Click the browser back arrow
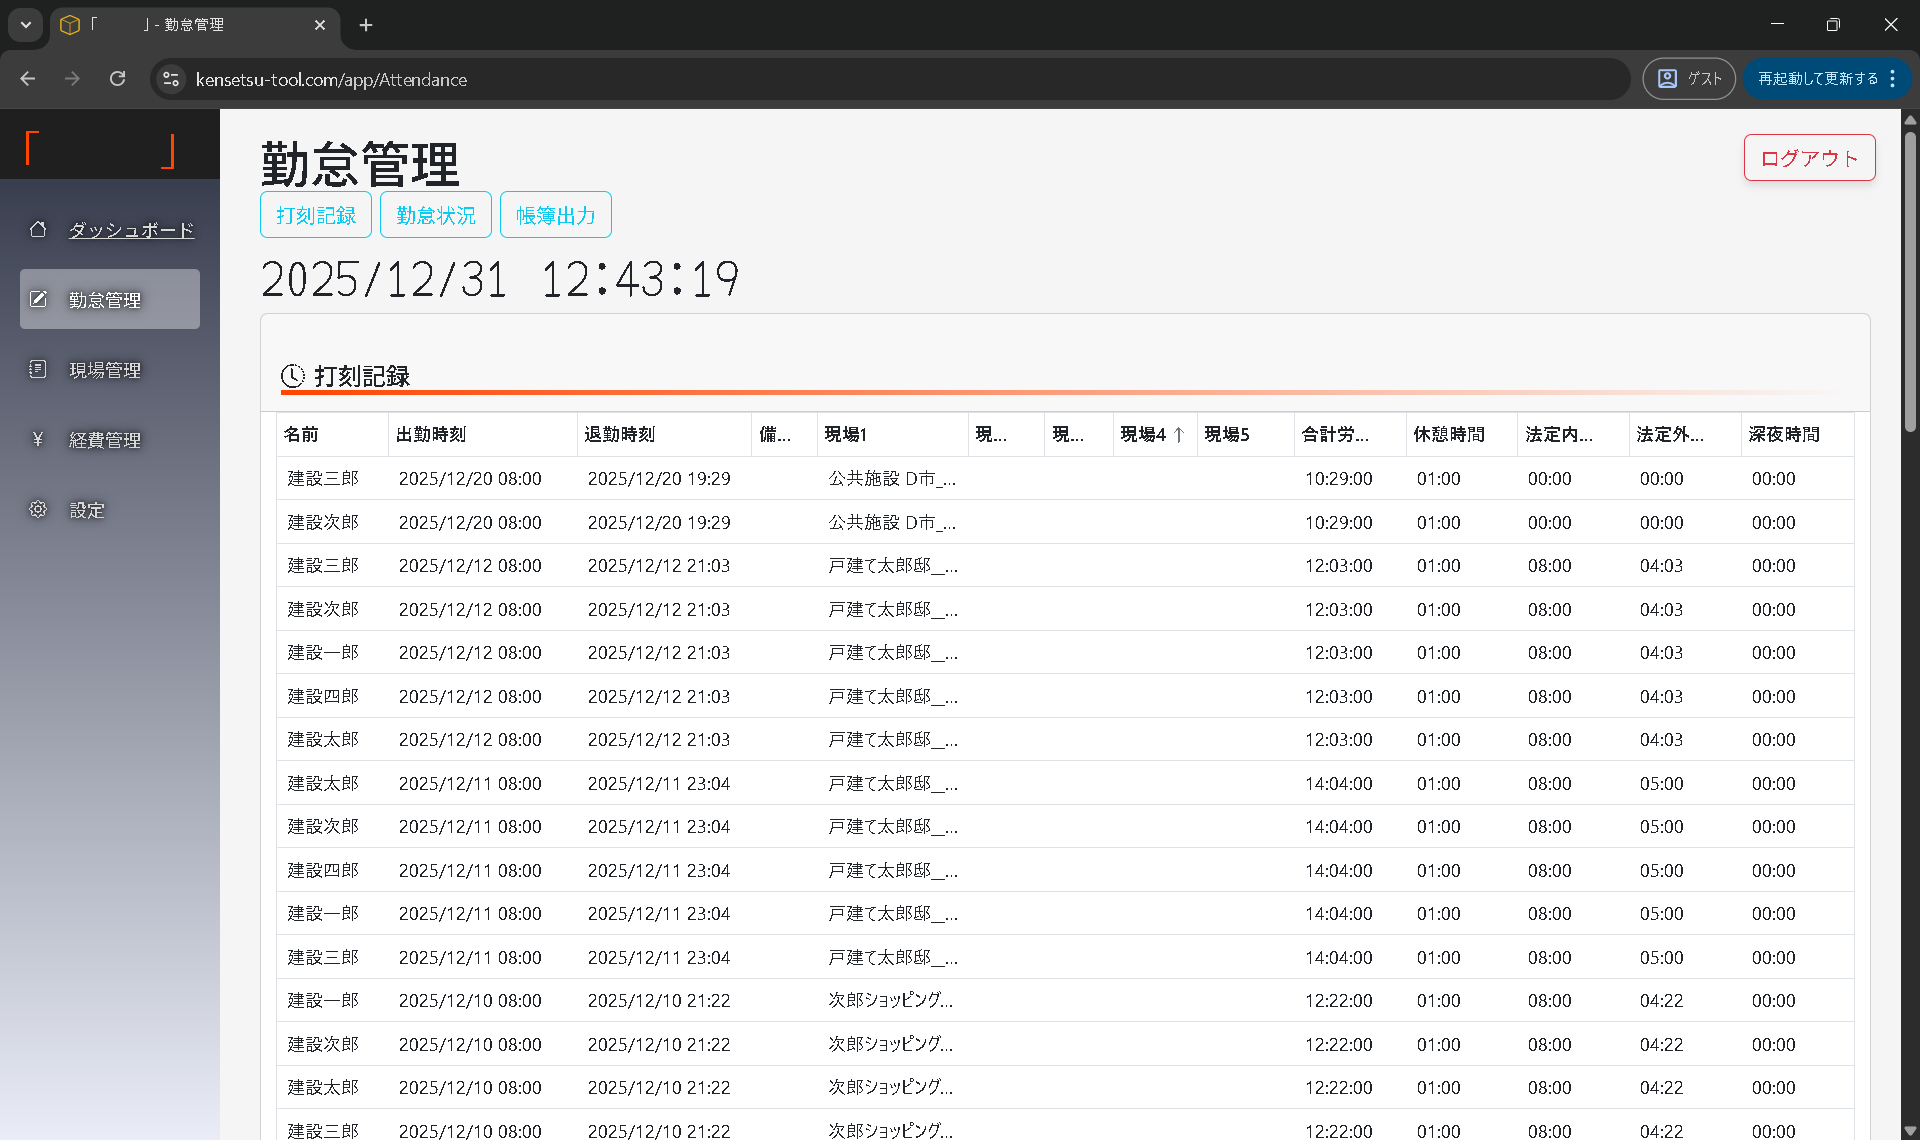The image size is (1920, 1140). pyautogui.click(x=28, y=79)
